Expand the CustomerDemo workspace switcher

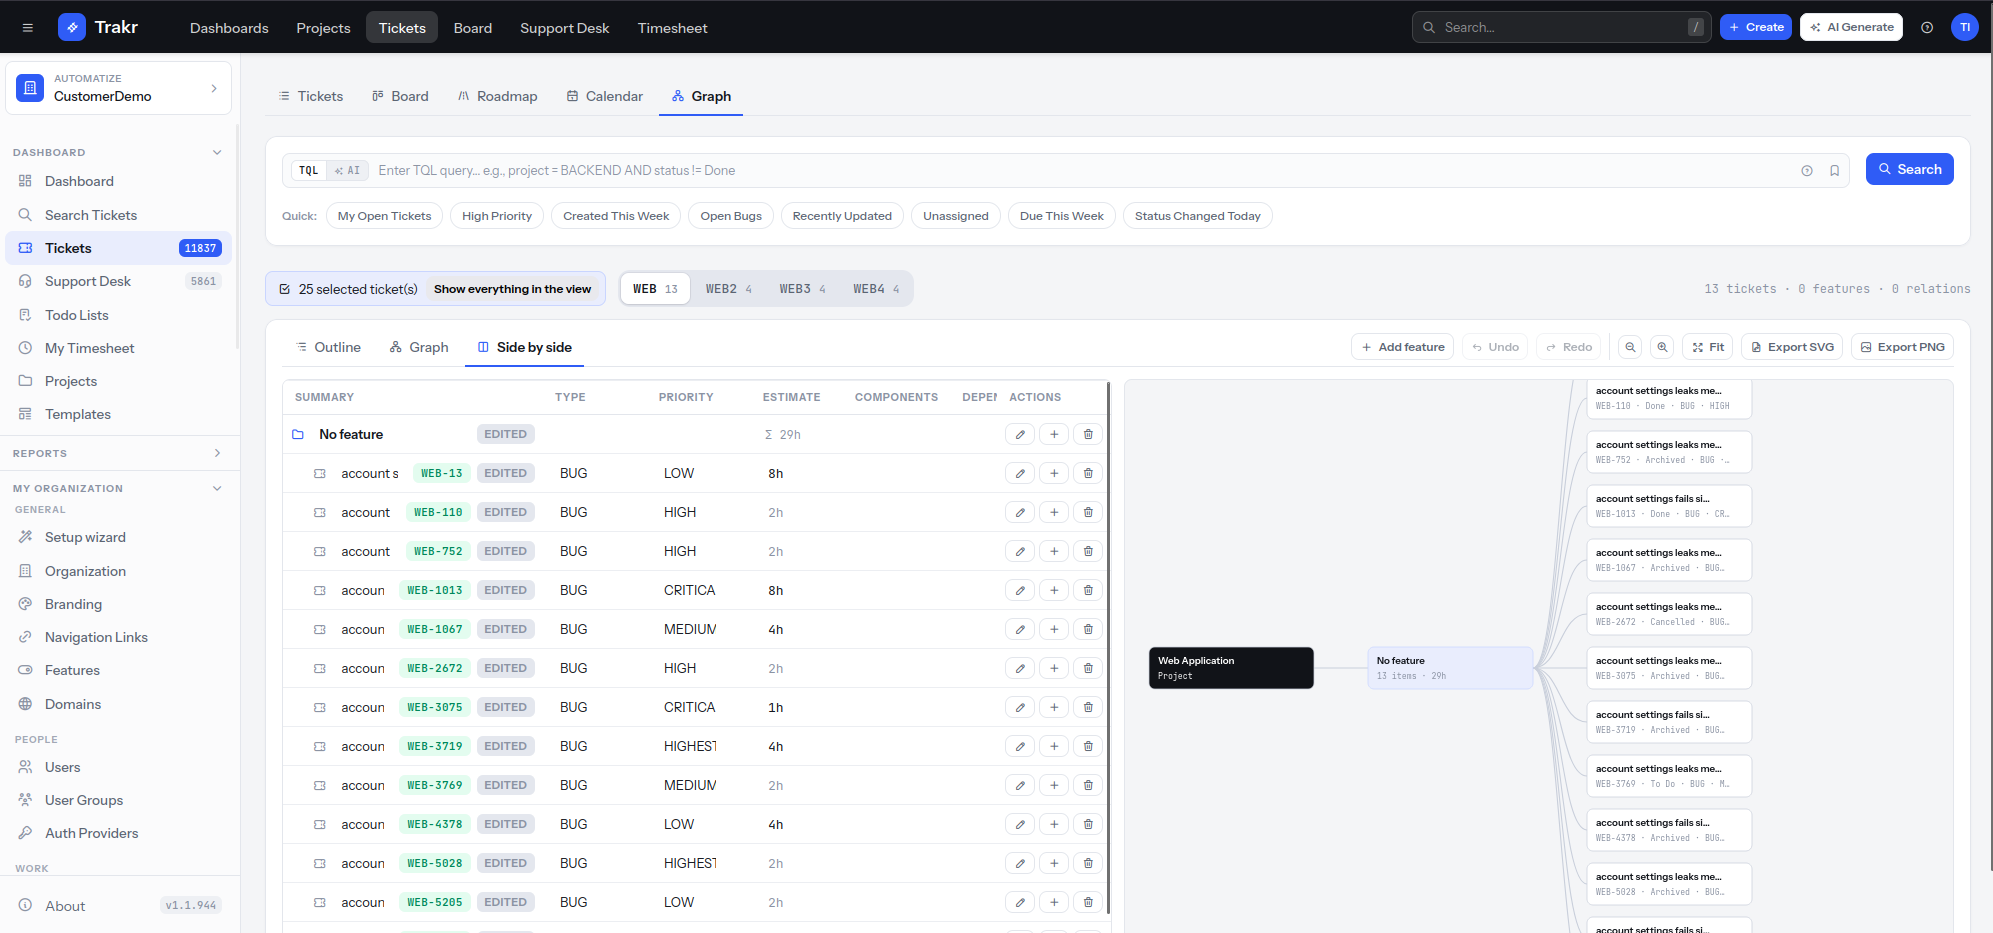(x=119, y=88)
